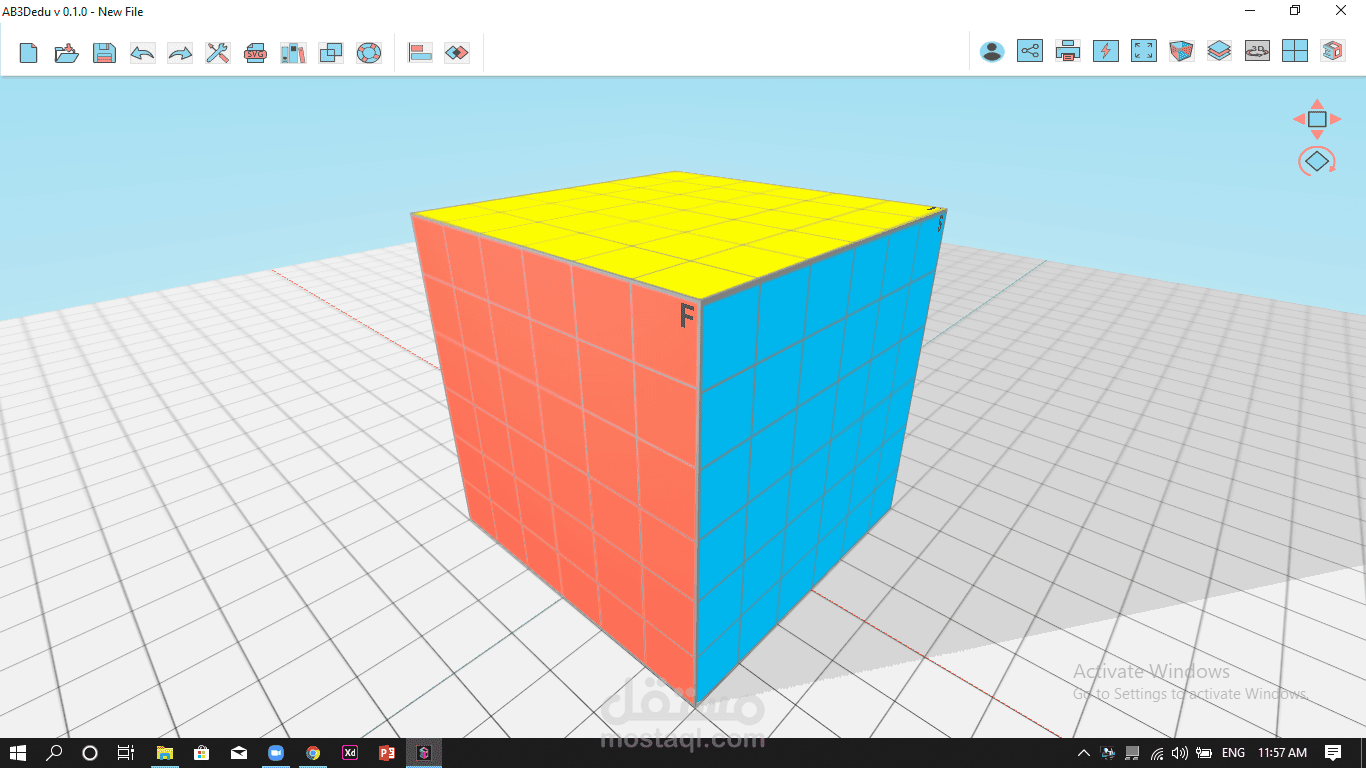Image resolution: width=1366 pixels, height=768 pixels.
Task: Open a file using the folder icon
Action: (66, 53)
